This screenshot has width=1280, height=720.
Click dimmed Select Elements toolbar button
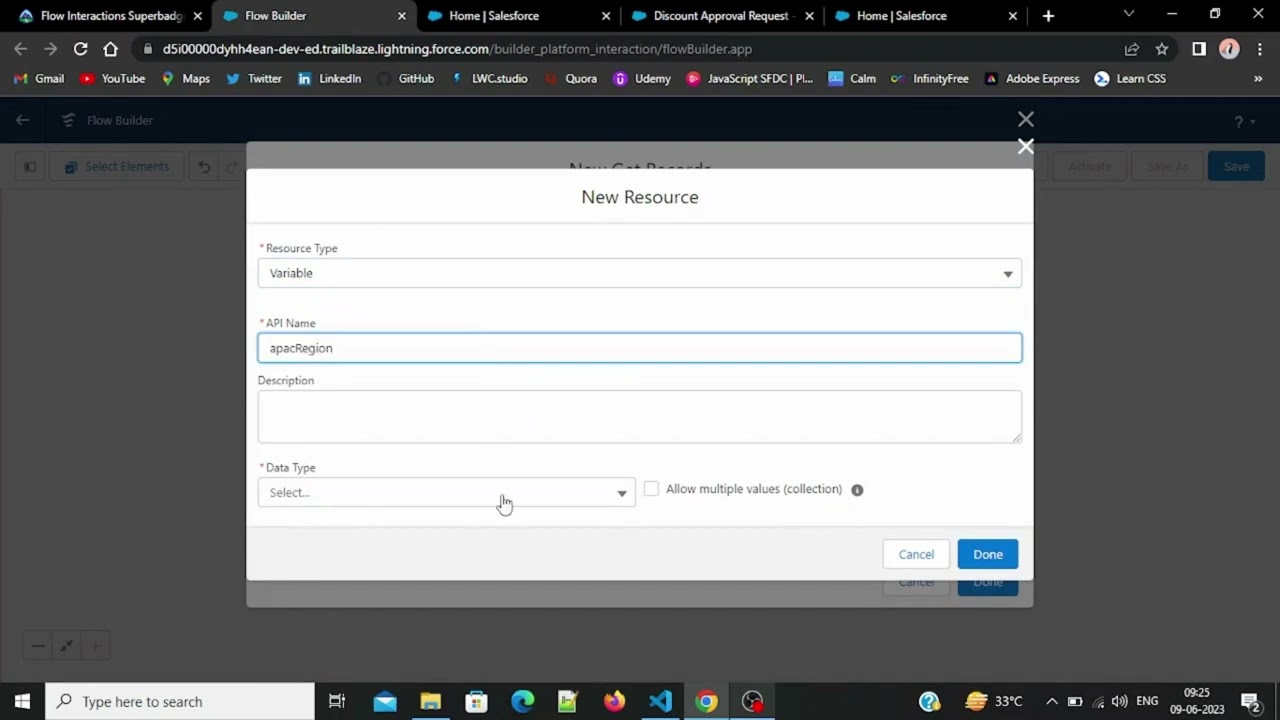coord(117,166)
